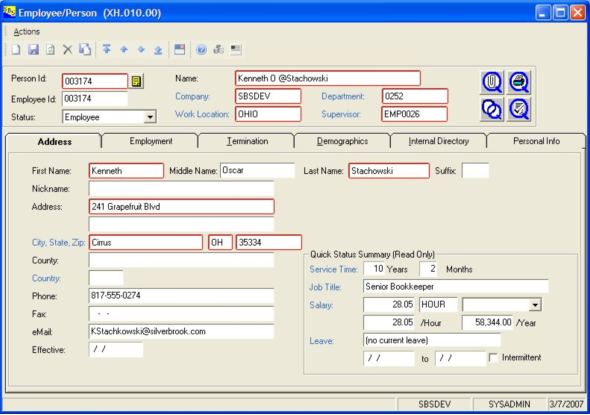
Task: Open the Actions menu
Action: 26,32
